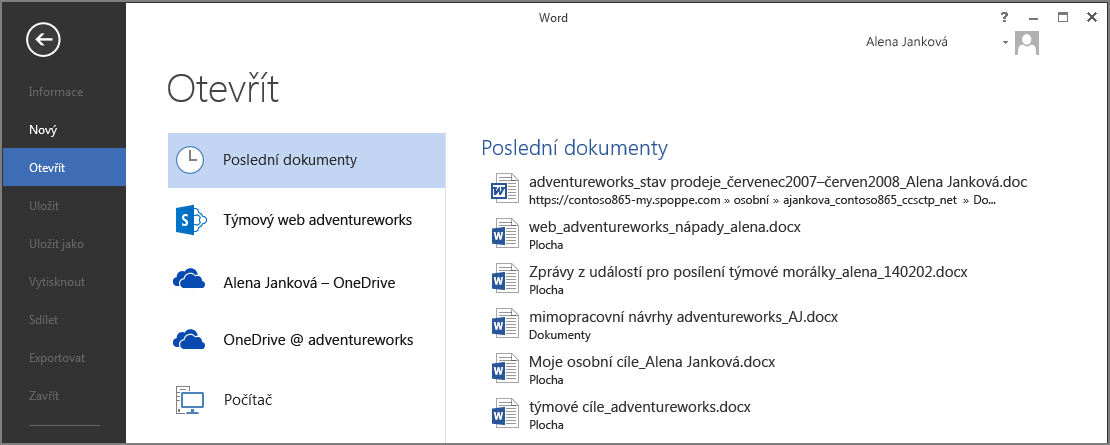Select Nový in the backstage menu
This screenshot has height=445, width=1110.
(x=64, y=130)
